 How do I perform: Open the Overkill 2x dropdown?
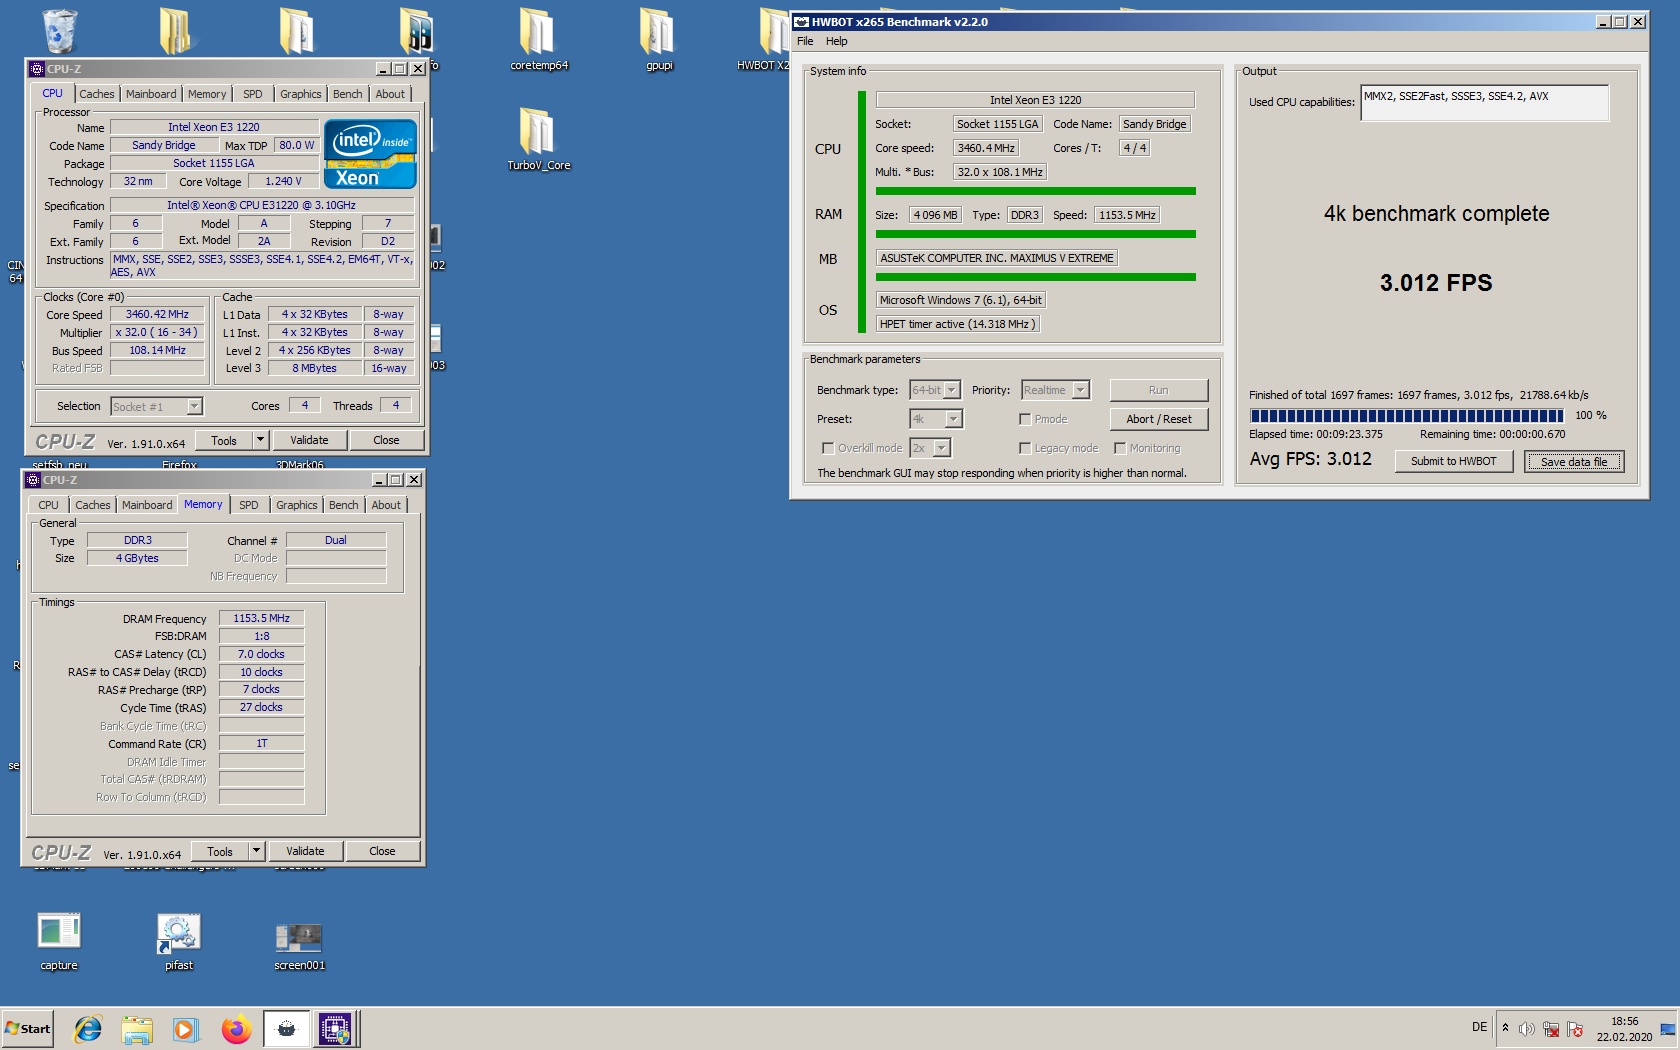(942, 448)
